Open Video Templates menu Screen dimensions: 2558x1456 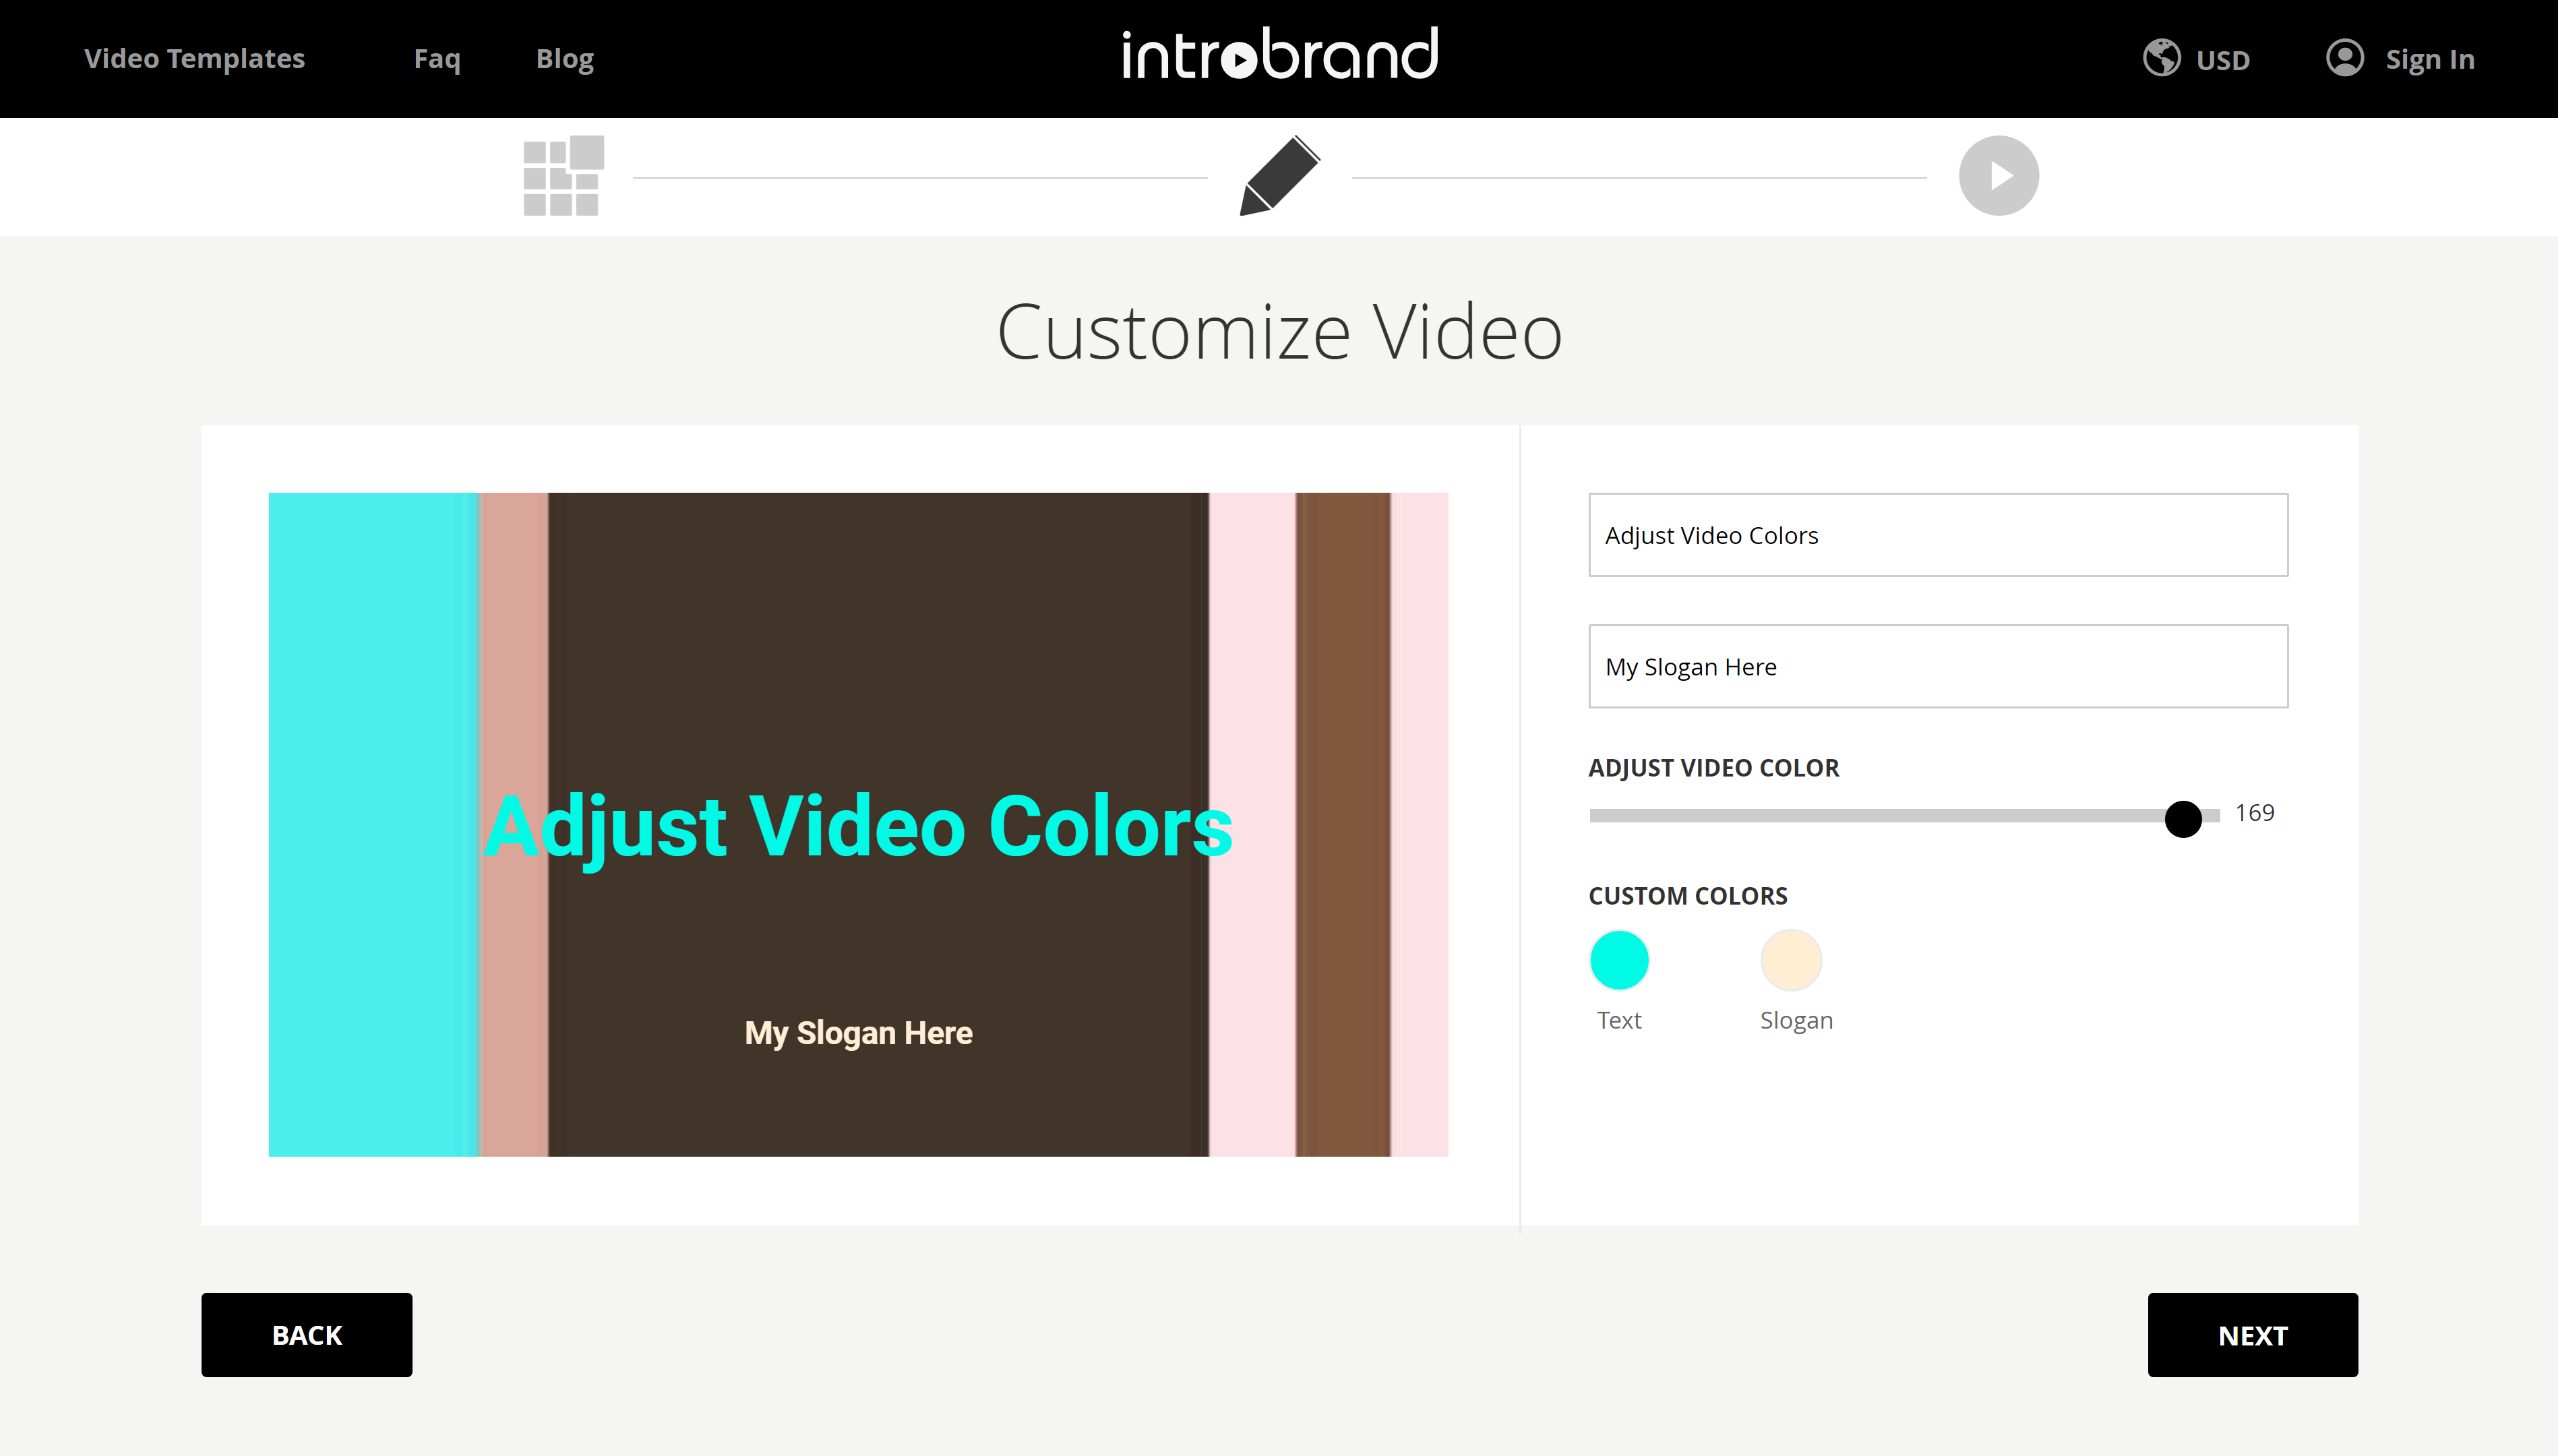click(x=194, y=59)
